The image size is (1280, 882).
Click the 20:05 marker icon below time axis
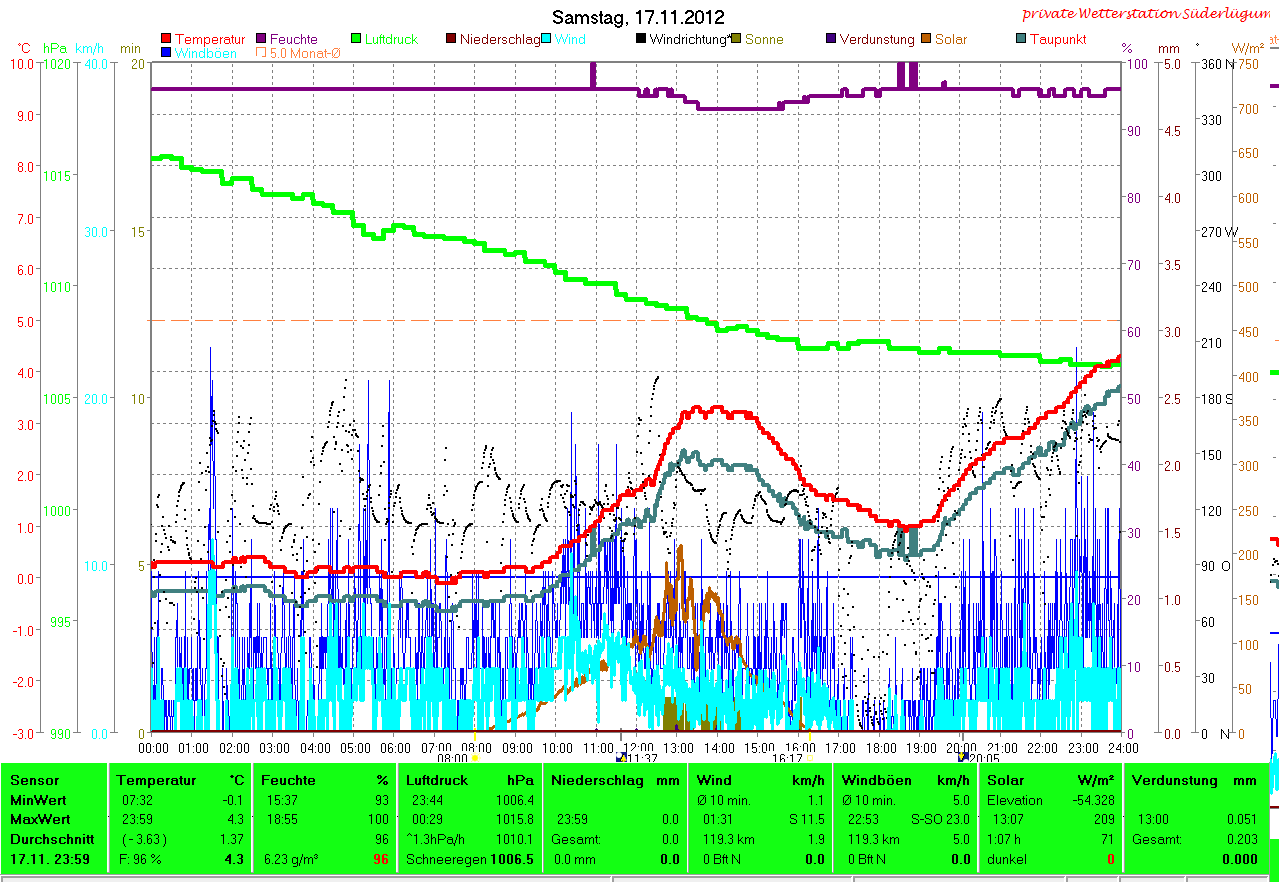963,757
